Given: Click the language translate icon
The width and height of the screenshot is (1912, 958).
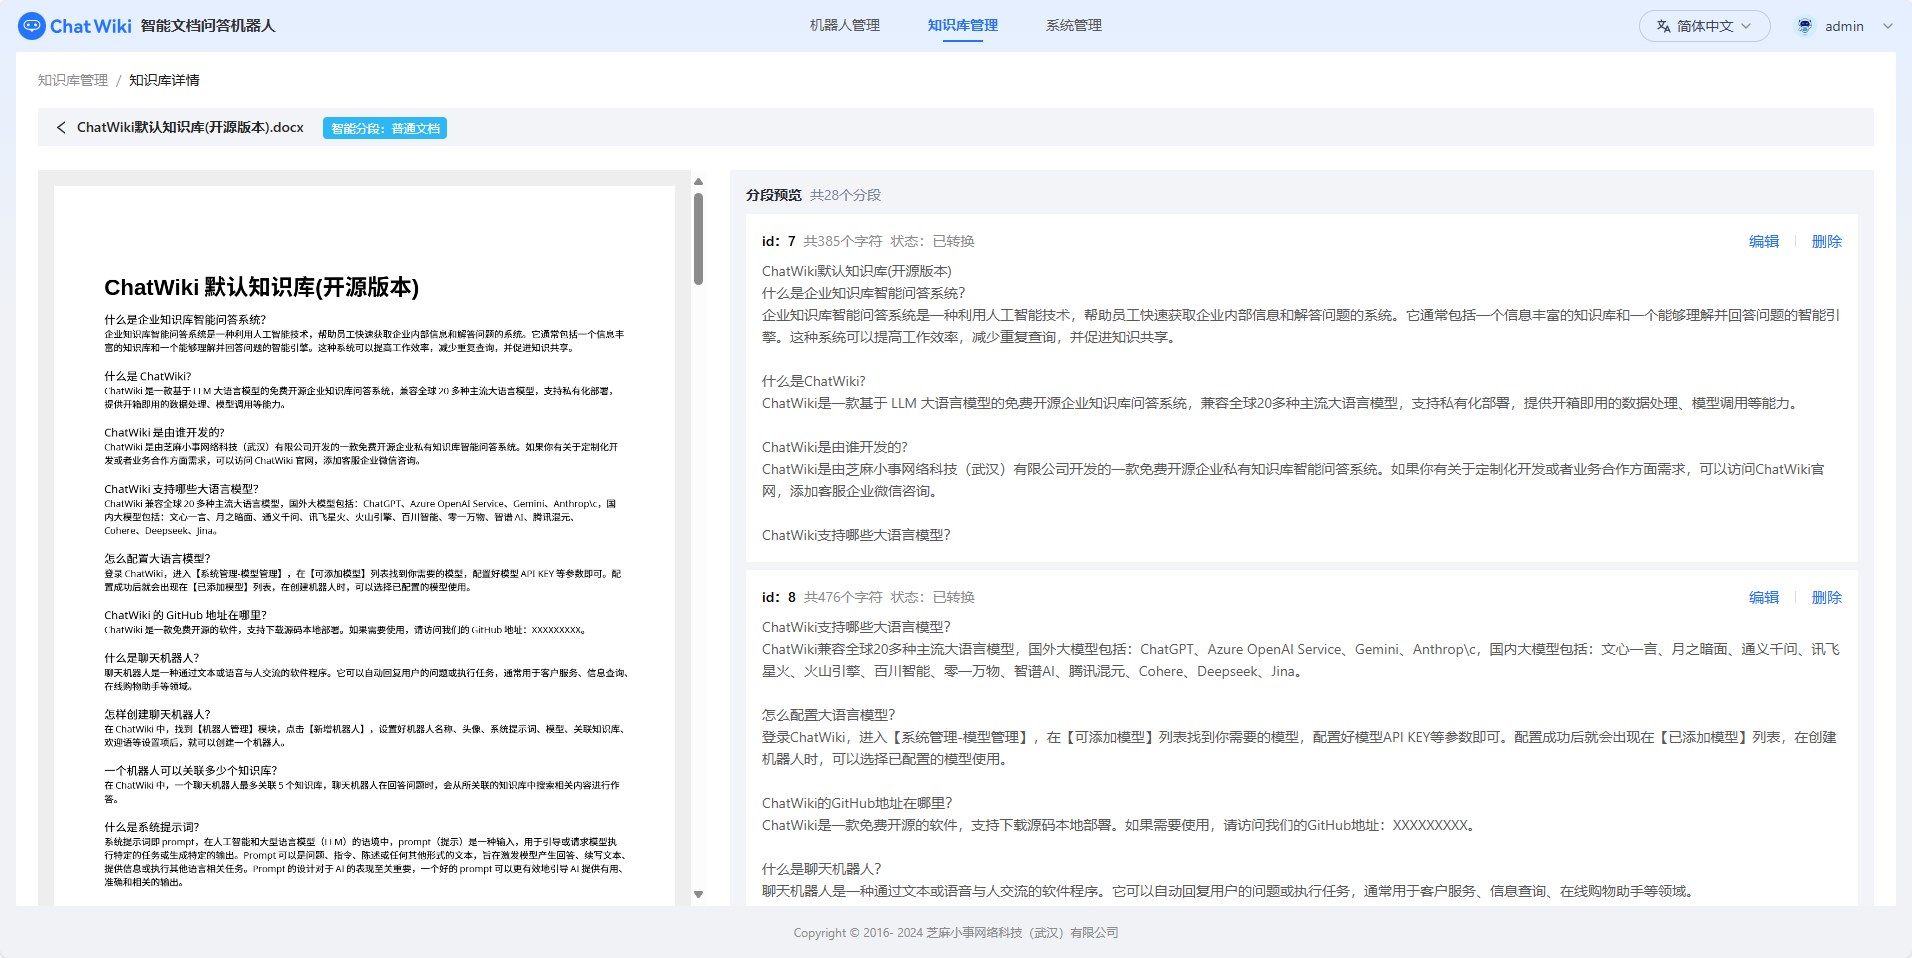Looking at the screenshot, I should (1663, 26).
